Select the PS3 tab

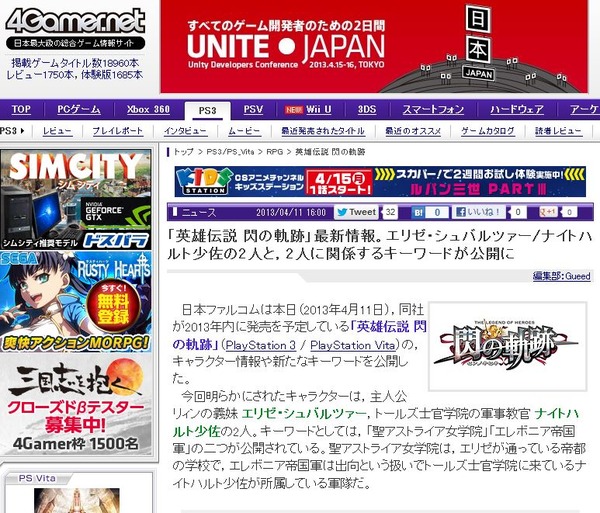(x=207, y=111)
